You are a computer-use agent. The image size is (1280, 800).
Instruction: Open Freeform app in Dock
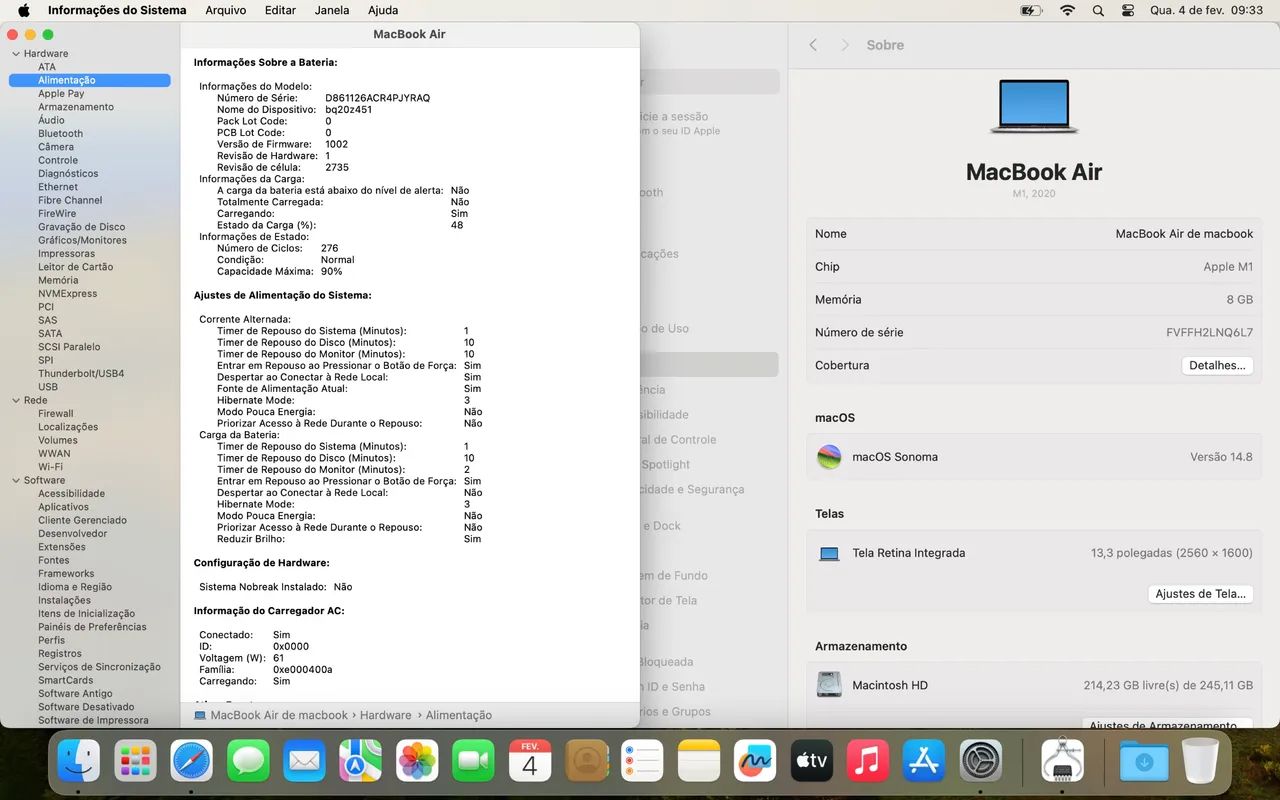(x=755, y=761)
